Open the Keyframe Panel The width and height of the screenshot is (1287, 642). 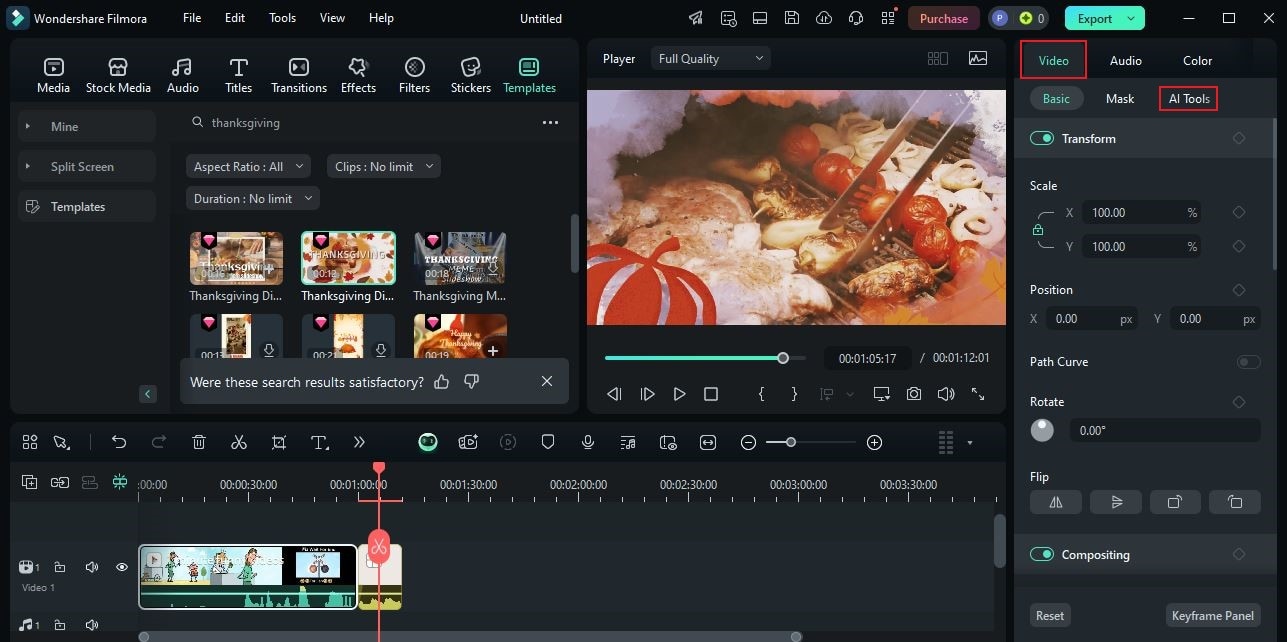(1213, 616)
